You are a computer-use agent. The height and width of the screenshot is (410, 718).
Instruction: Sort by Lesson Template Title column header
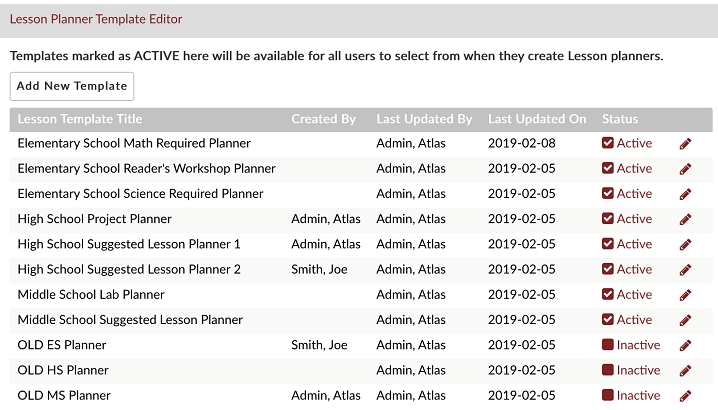(80, 119)
